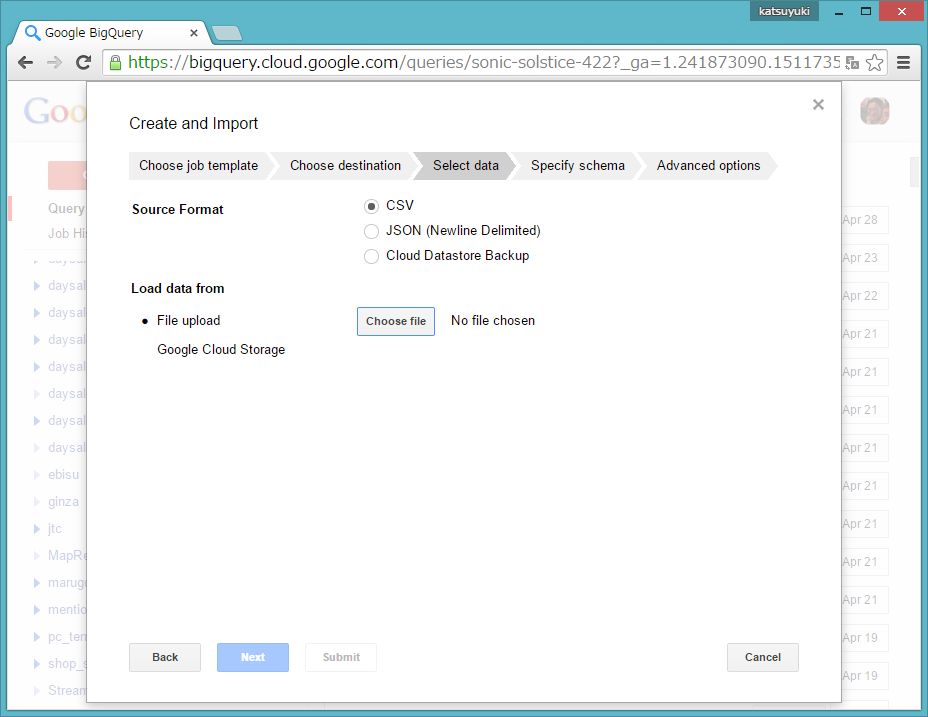Expand the mentio dataset
The height and width of the screenshot is (717, 928).
[37, 610]
